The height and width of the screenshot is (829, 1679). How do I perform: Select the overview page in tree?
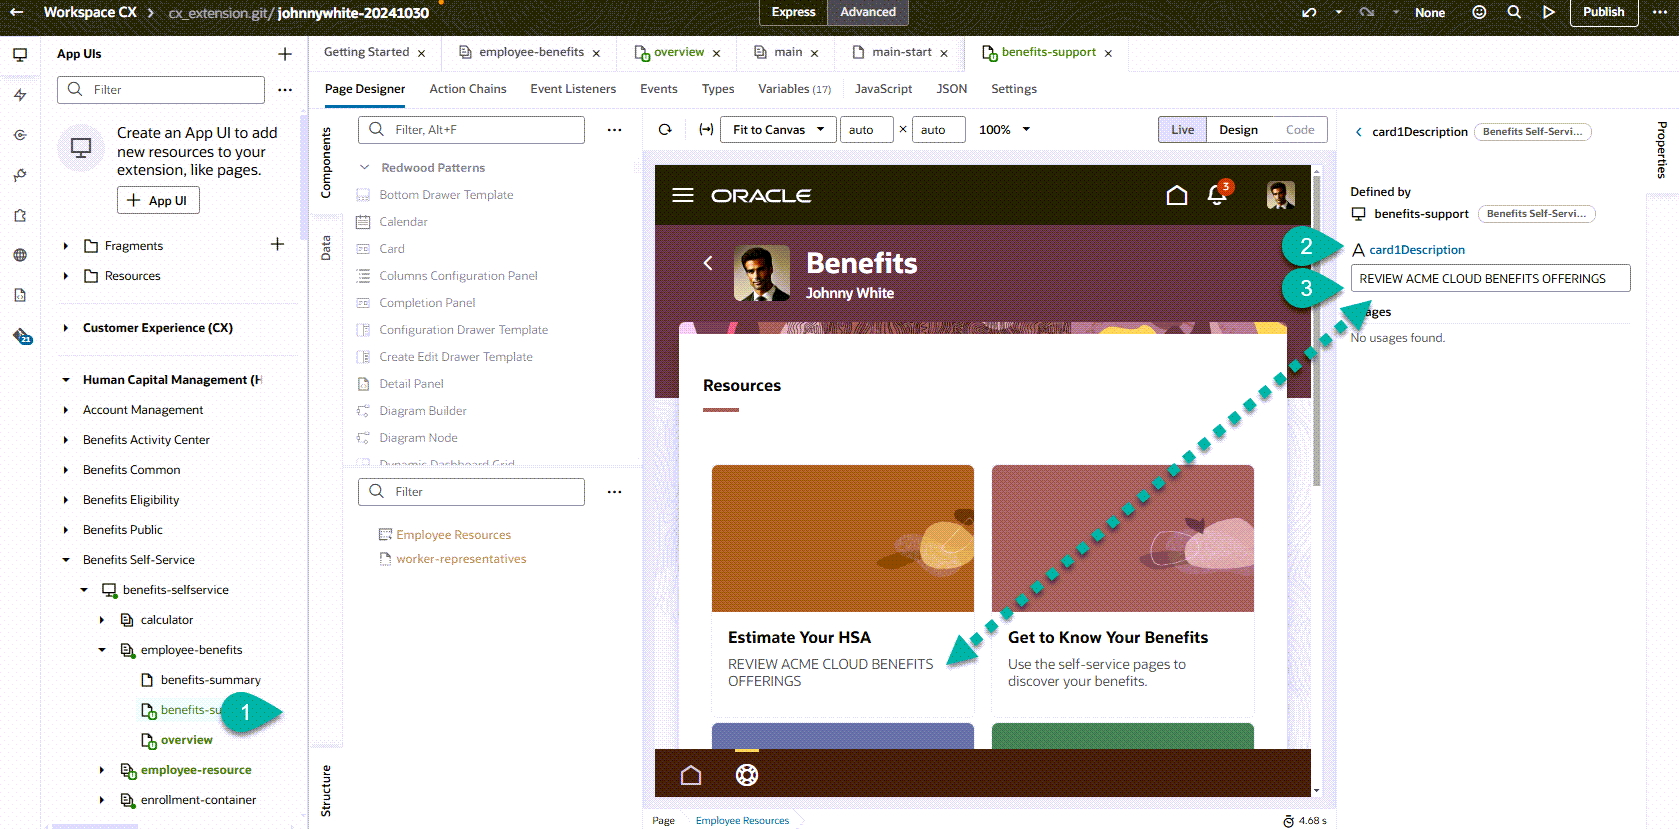coord(187,740)
